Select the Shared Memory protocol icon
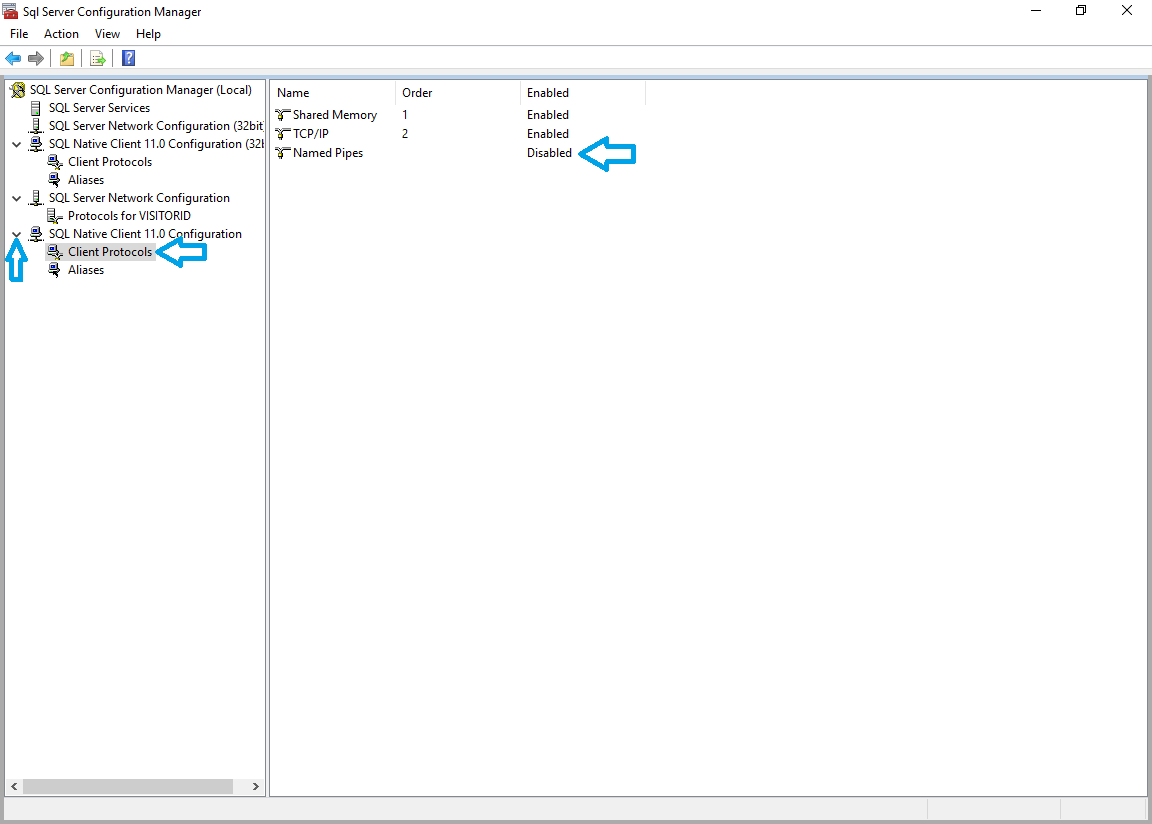1152x824 pixels. [x=283, y=115]
